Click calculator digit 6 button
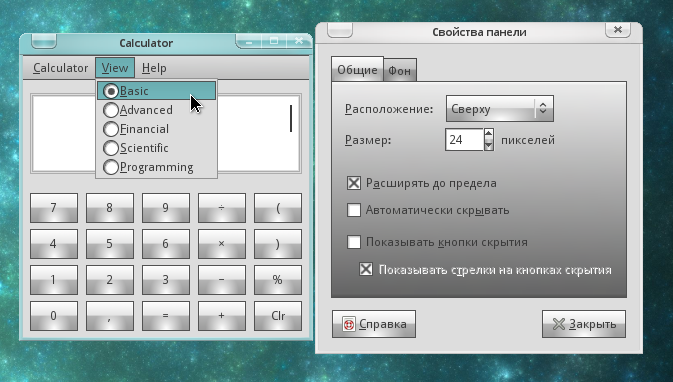The height and width of the screenshot is (382, 673). (166, 244)
